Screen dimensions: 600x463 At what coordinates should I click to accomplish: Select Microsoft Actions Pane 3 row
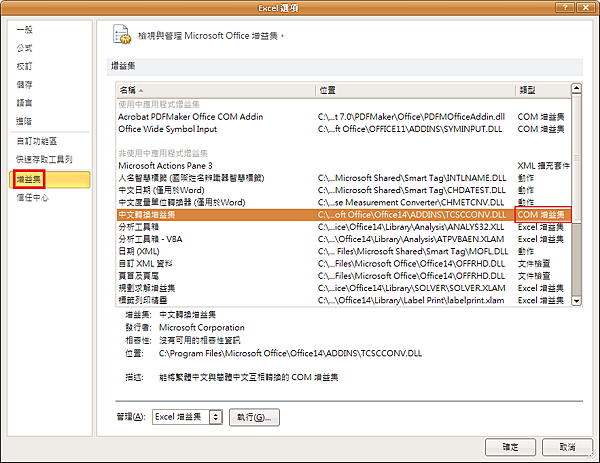click(344, 166)
